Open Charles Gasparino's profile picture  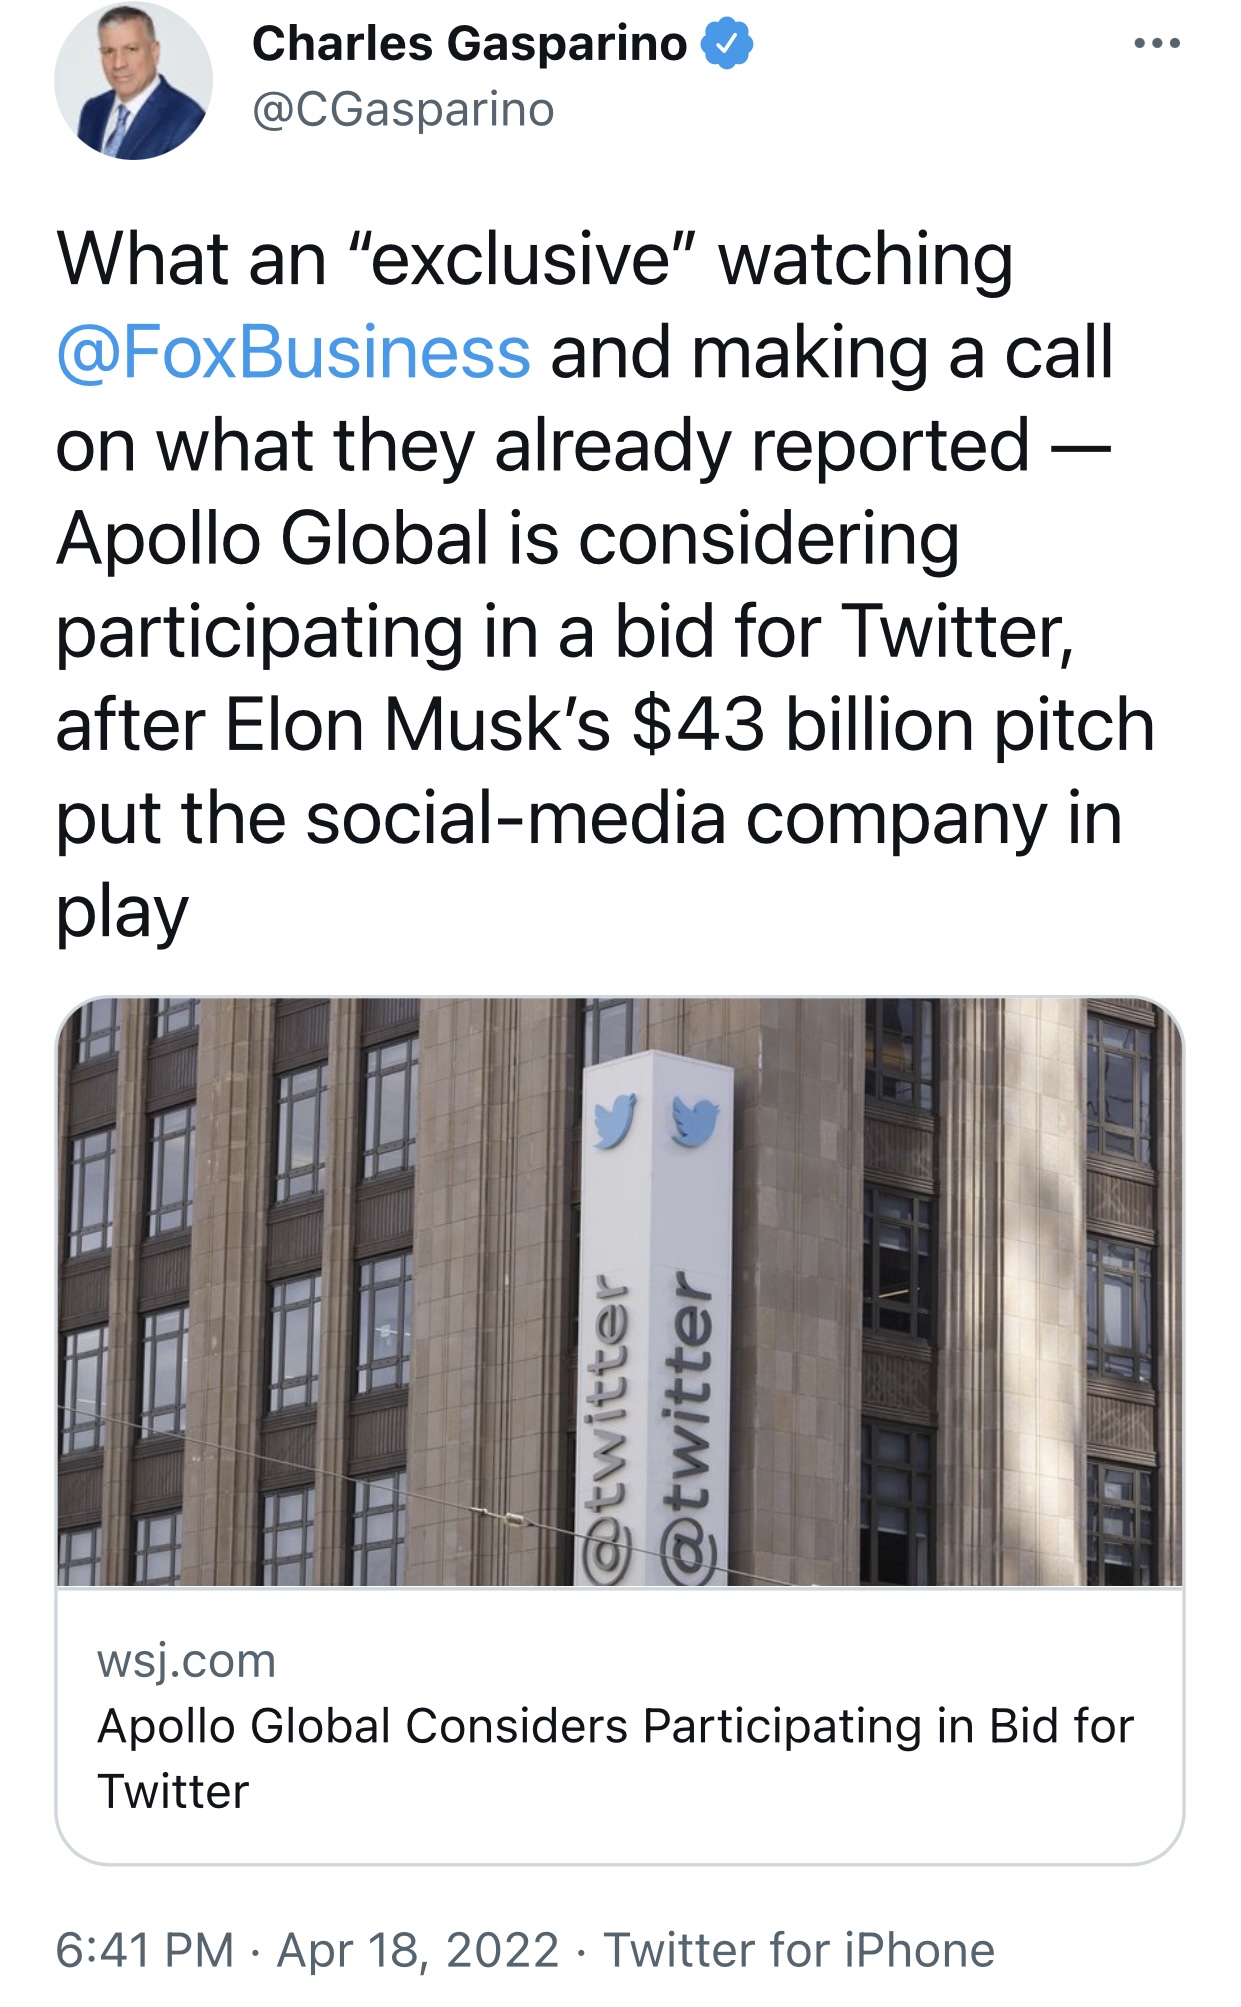click(x=133, y=80)
